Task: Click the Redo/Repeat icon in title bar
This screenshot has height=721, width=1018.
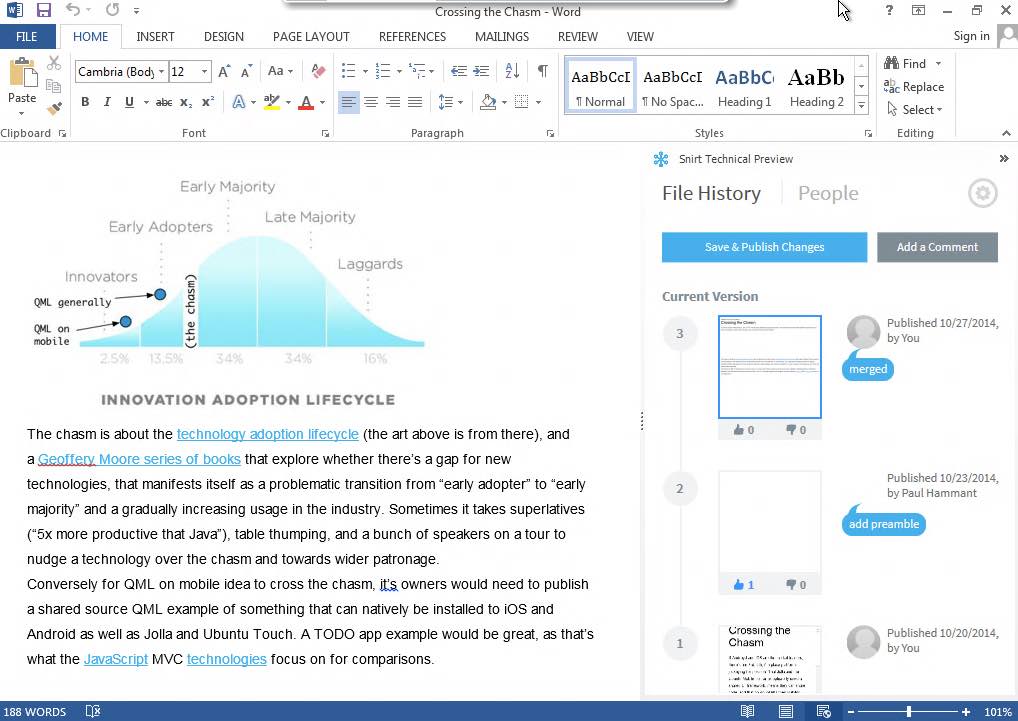Action: (112, 10)
